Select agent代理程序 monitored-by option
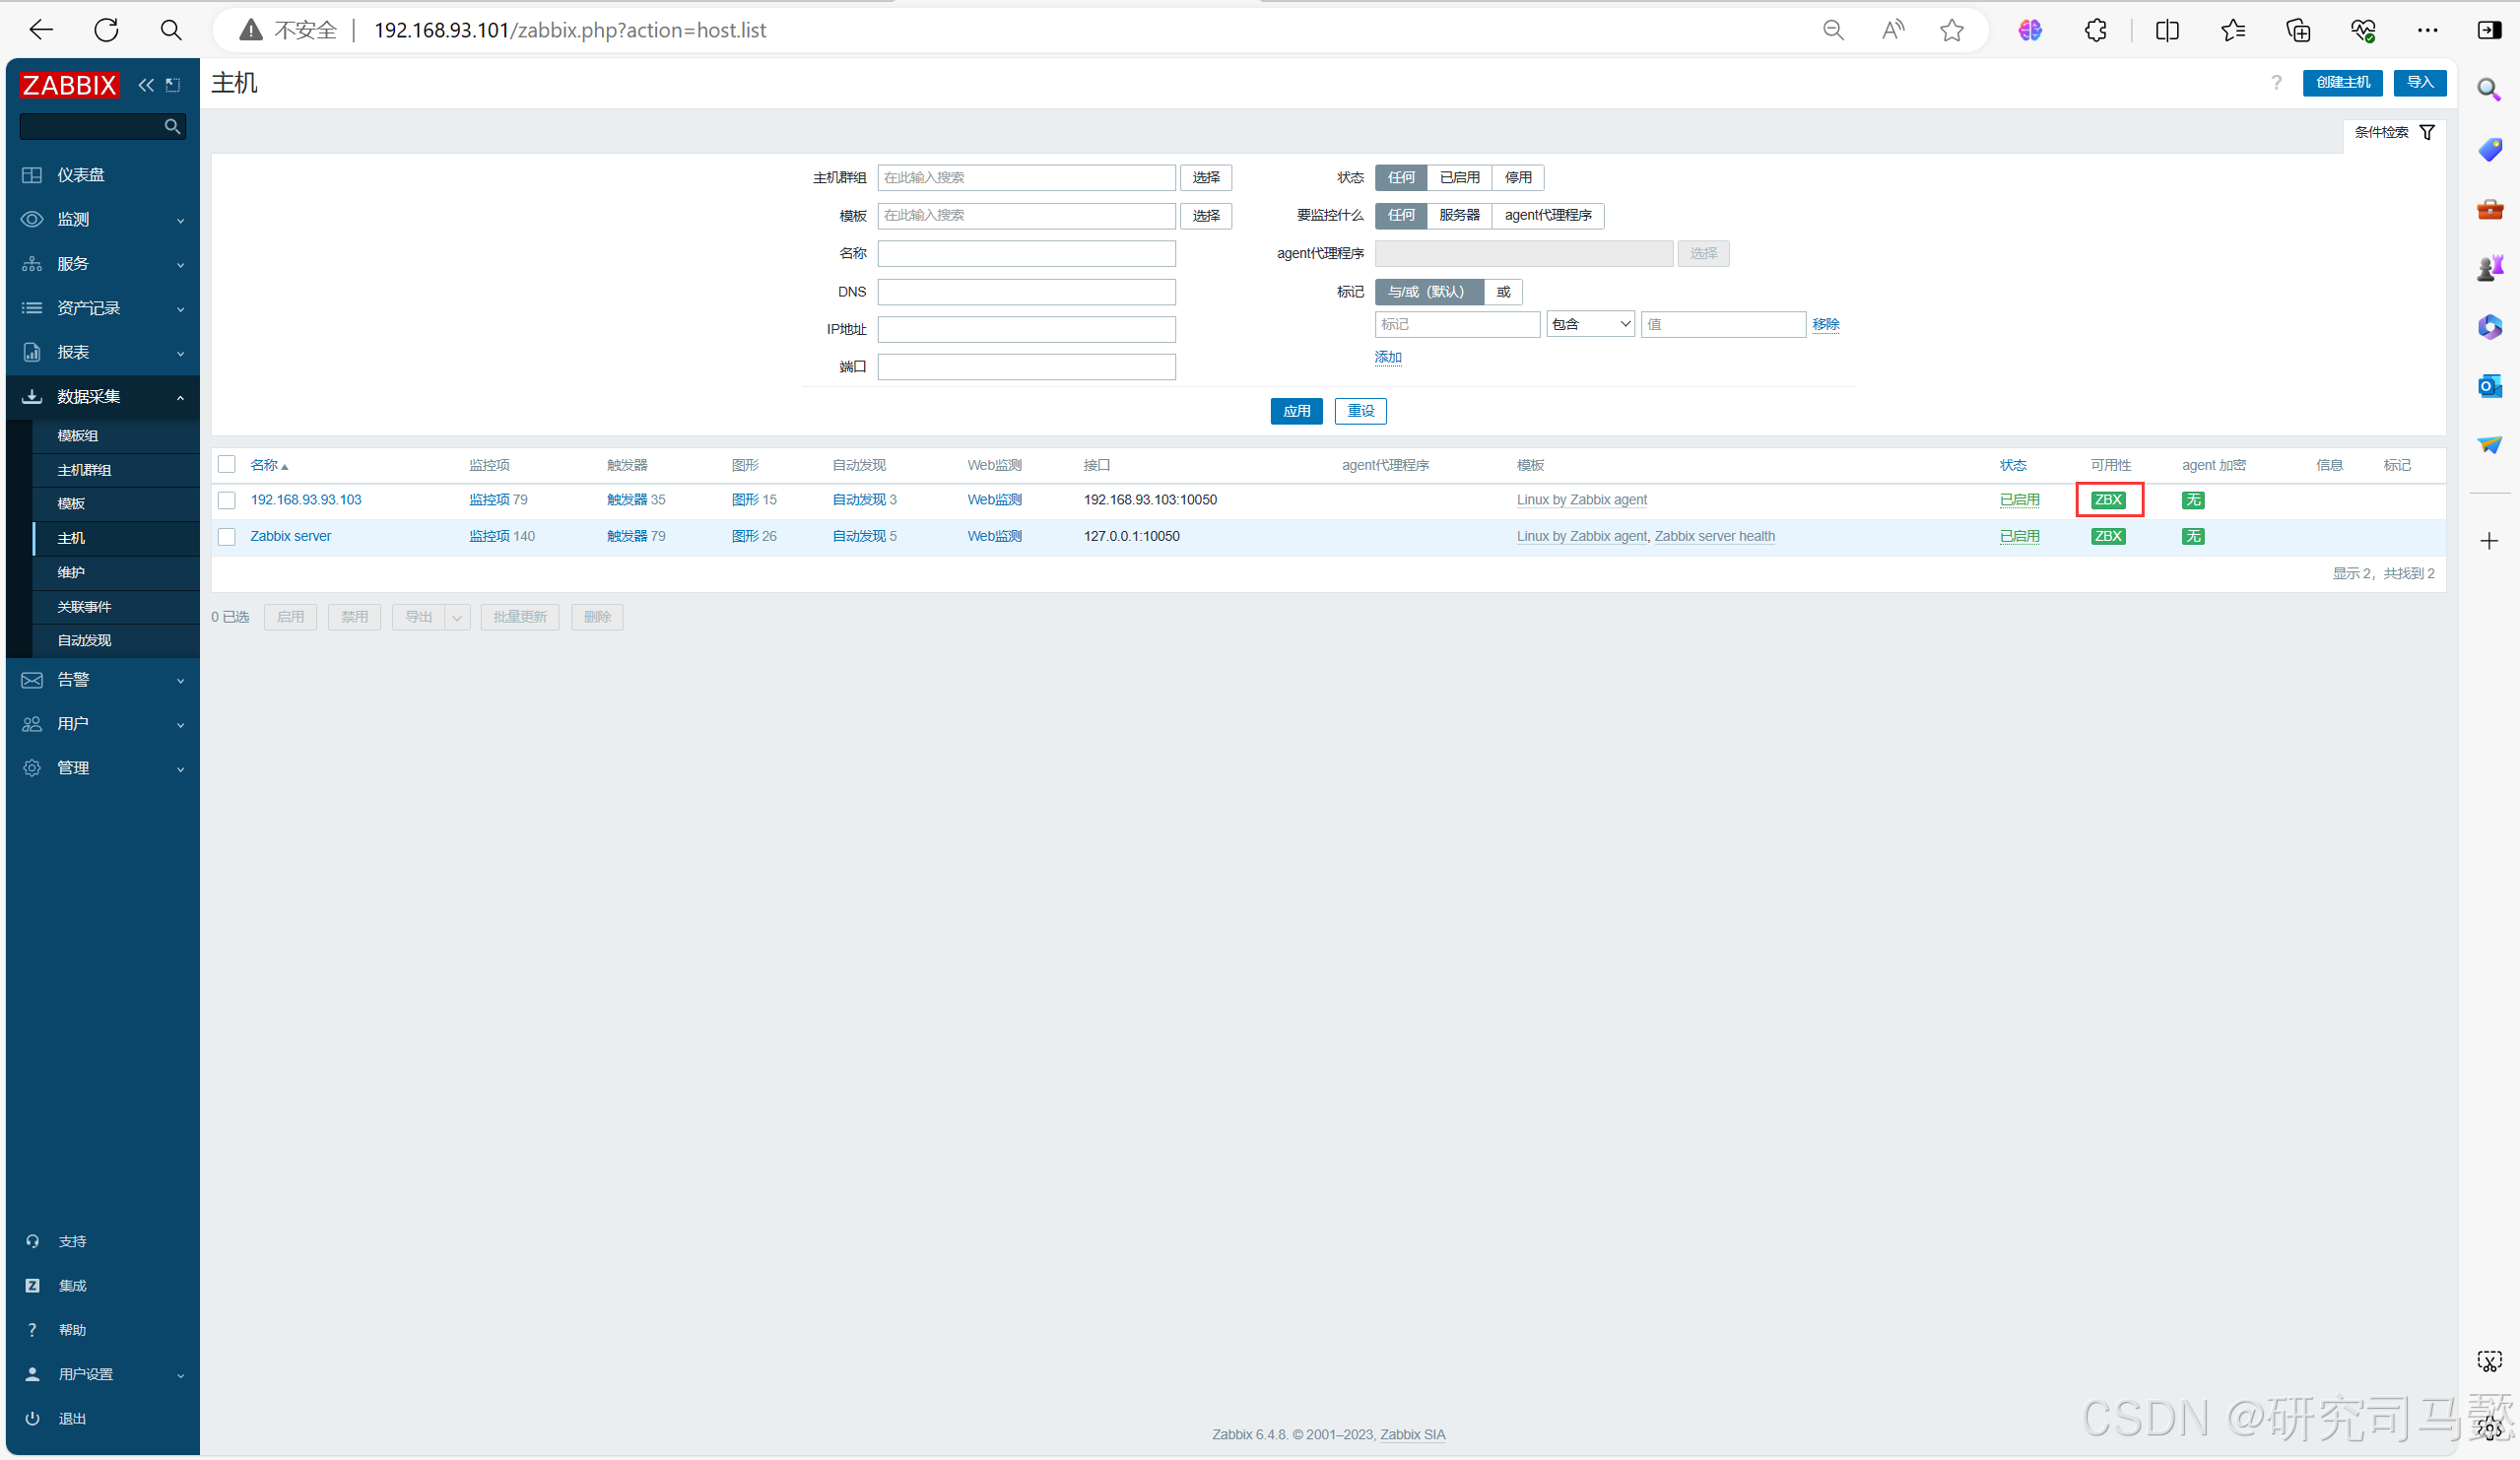 [1548, 215]
